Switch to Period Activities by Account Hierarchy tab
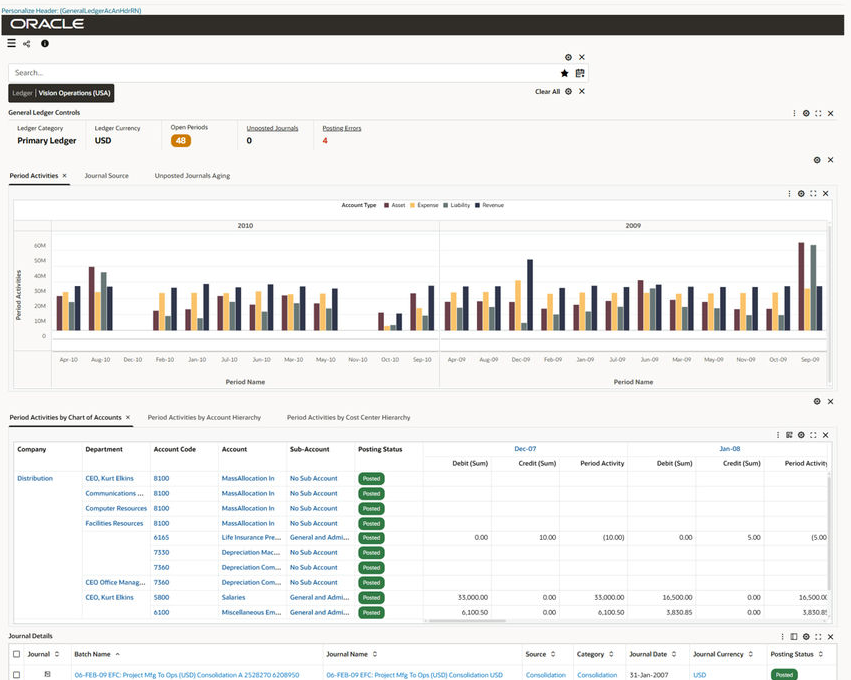This screenshot has width=851, height=680. tap(204, 417)
